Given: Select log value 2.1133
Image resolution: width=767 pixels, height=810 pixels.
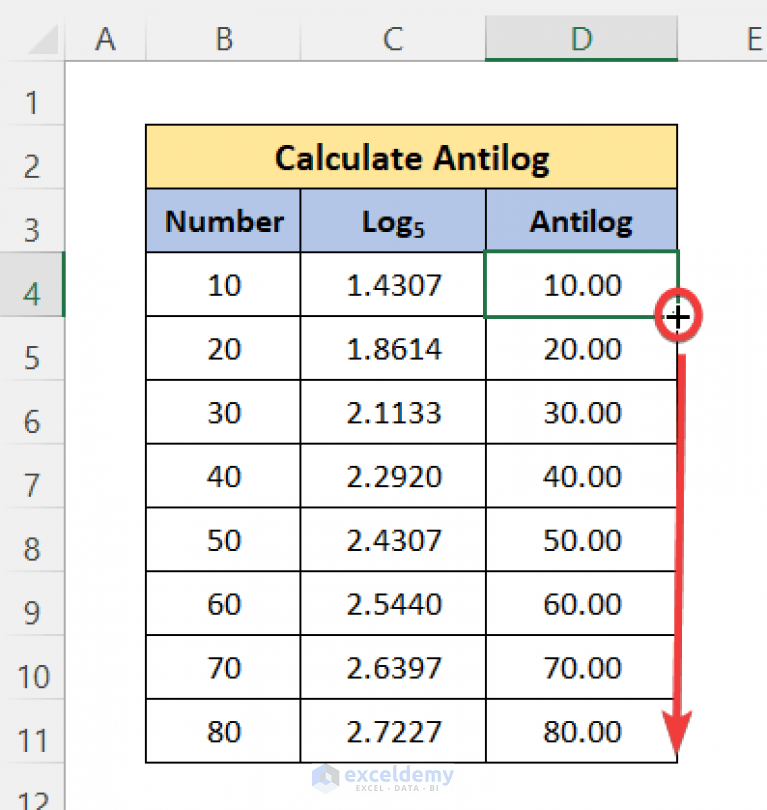Looking at the screenshot, I should pos(393,412).
